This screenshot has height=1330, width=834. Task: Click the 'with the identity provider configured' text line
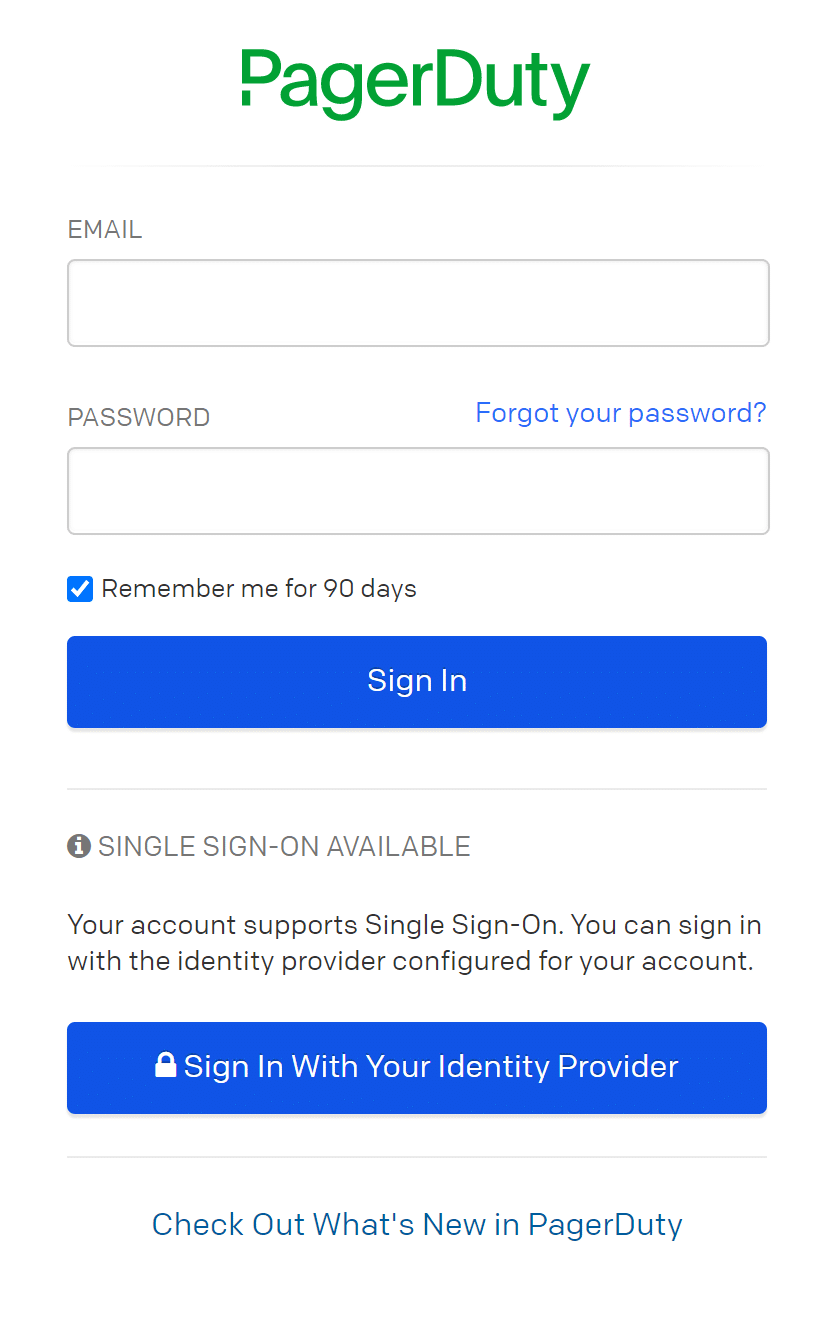pos(410,962)
